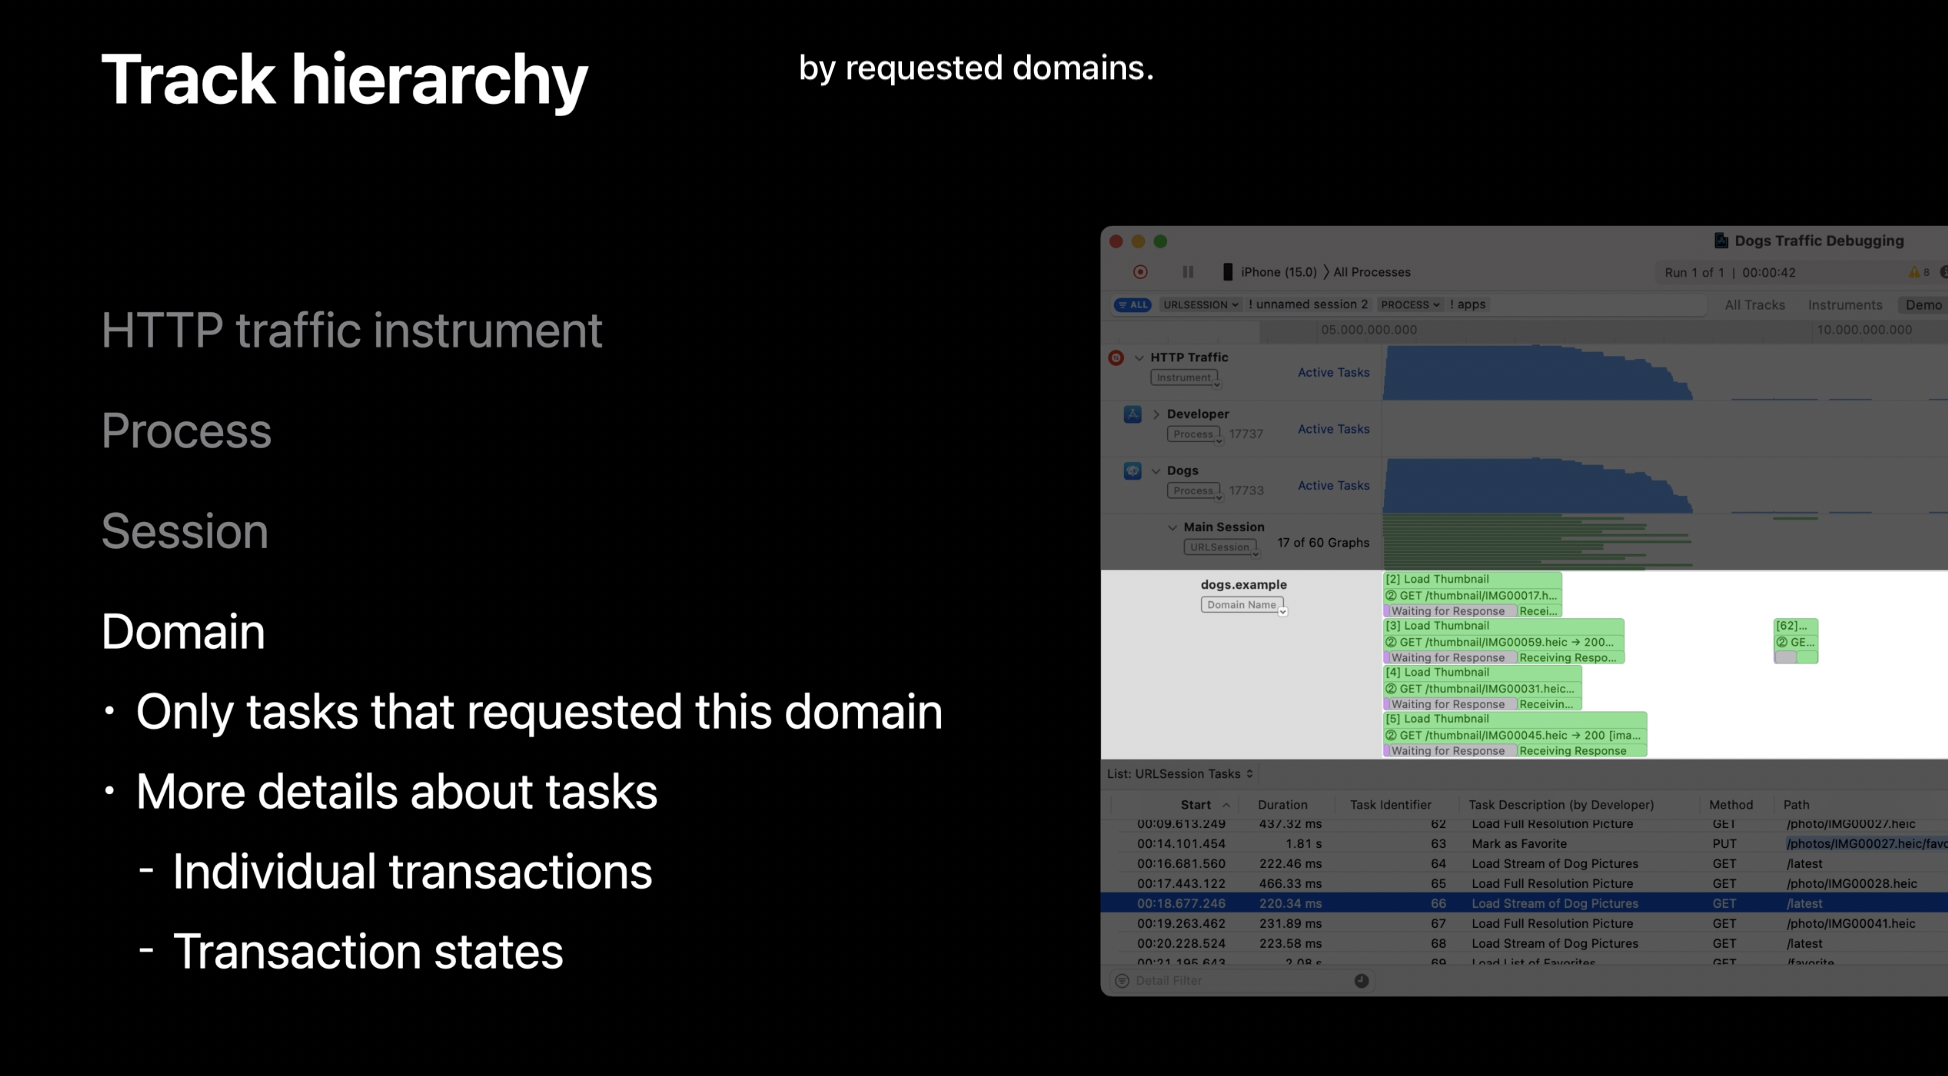
Task: Sort by the Start column header
Action: pos(1195,805)
